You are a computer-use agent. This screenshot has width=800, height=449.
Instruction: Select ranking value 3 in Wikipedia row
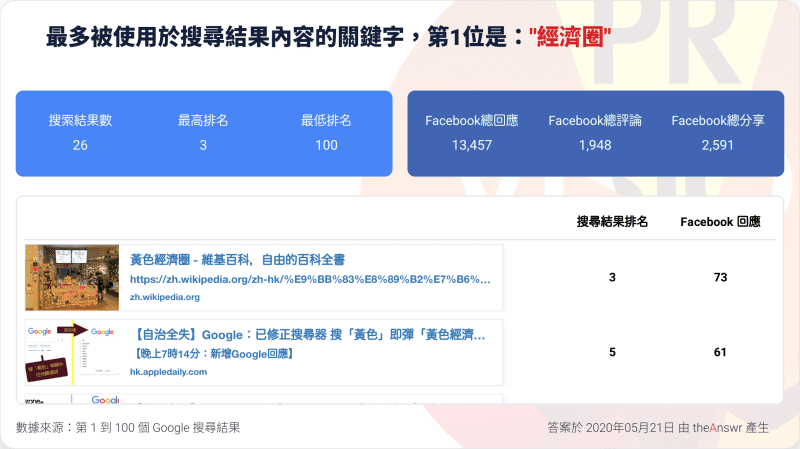pyautogui.click(x=612, y=277)
